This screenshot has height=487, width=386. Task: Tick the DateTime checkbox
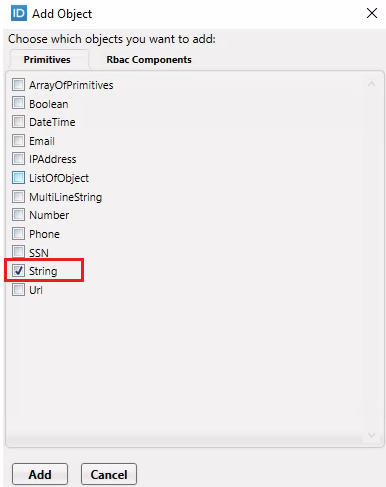[x=18, y=122]
